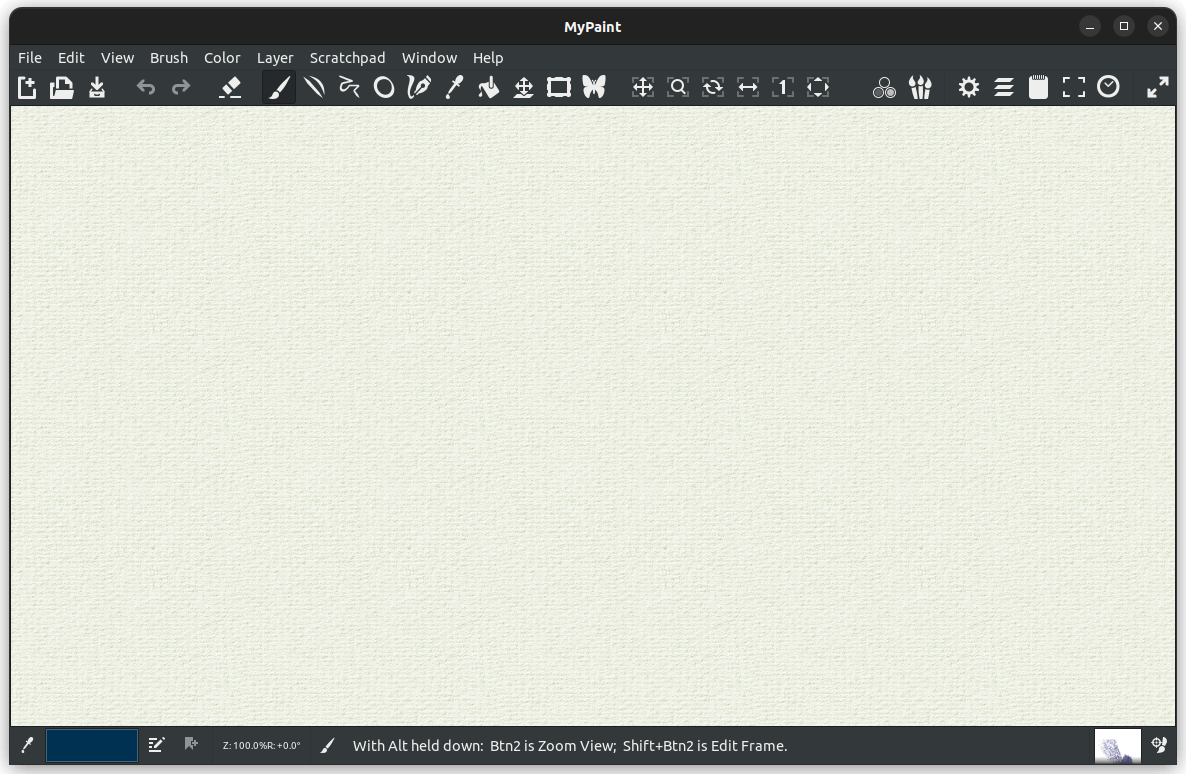Image resolution: width=1186 pixels, height=774 pixels.
Task: Open the color swatch in the status bar
Action: 92,745
